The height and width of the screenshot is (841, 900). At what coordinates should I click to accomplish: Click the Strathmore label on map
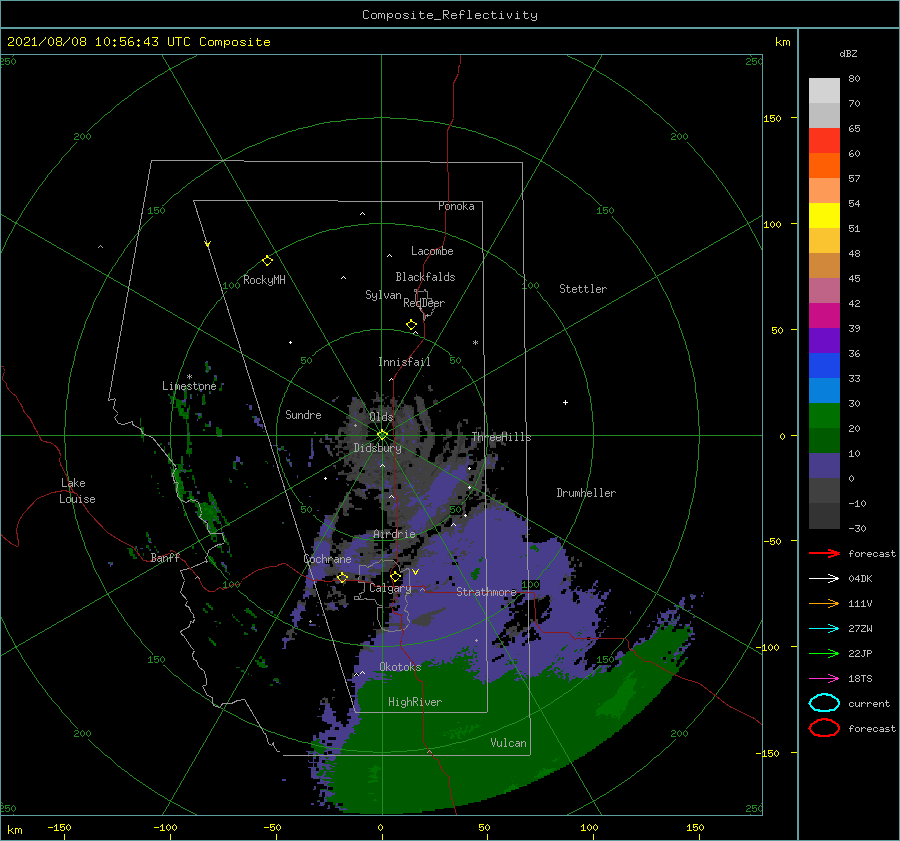coord(486,592)
